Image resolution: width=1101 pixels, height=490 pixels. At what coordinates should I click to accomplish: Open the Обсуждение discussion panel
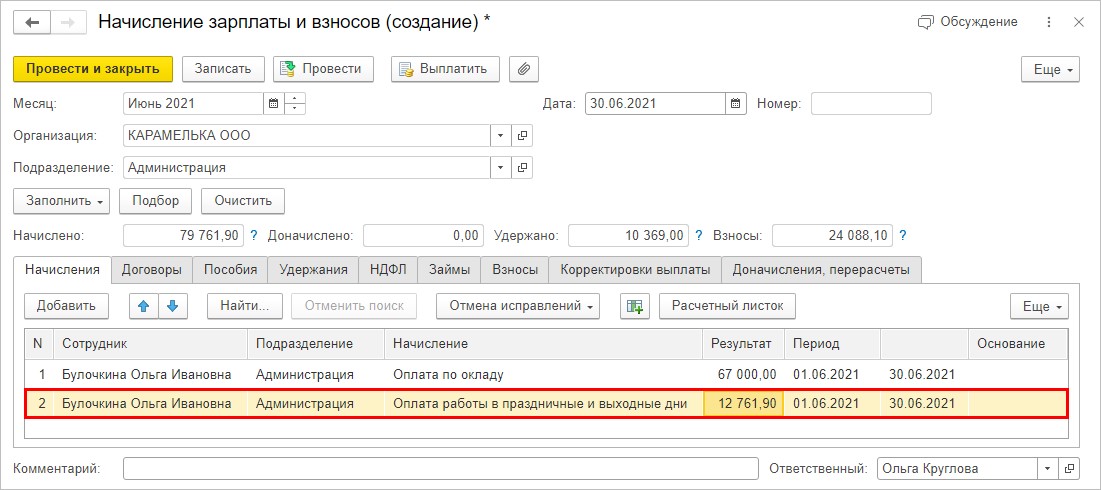pyautogui.click(x=967, y=22)
